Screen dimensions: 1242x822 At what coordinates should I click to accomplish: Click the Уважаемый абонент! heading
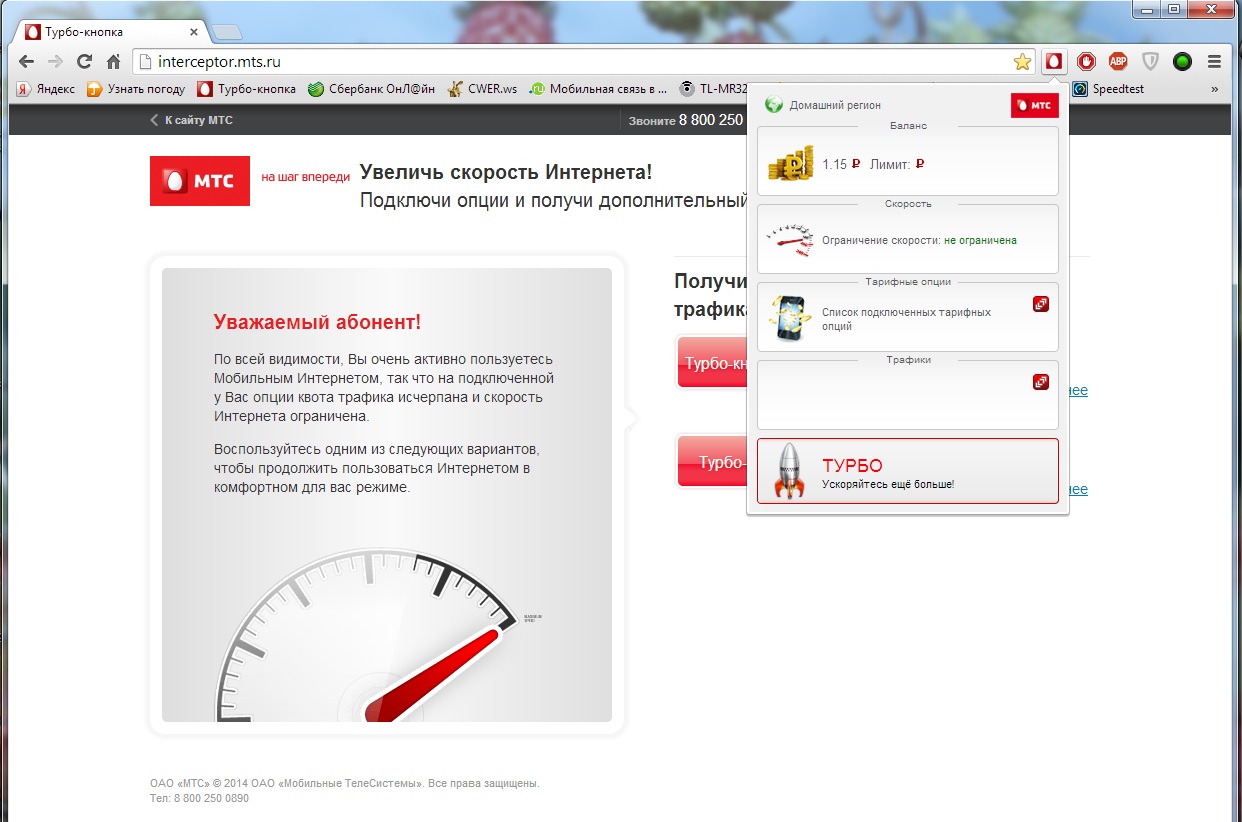point(318,322)
